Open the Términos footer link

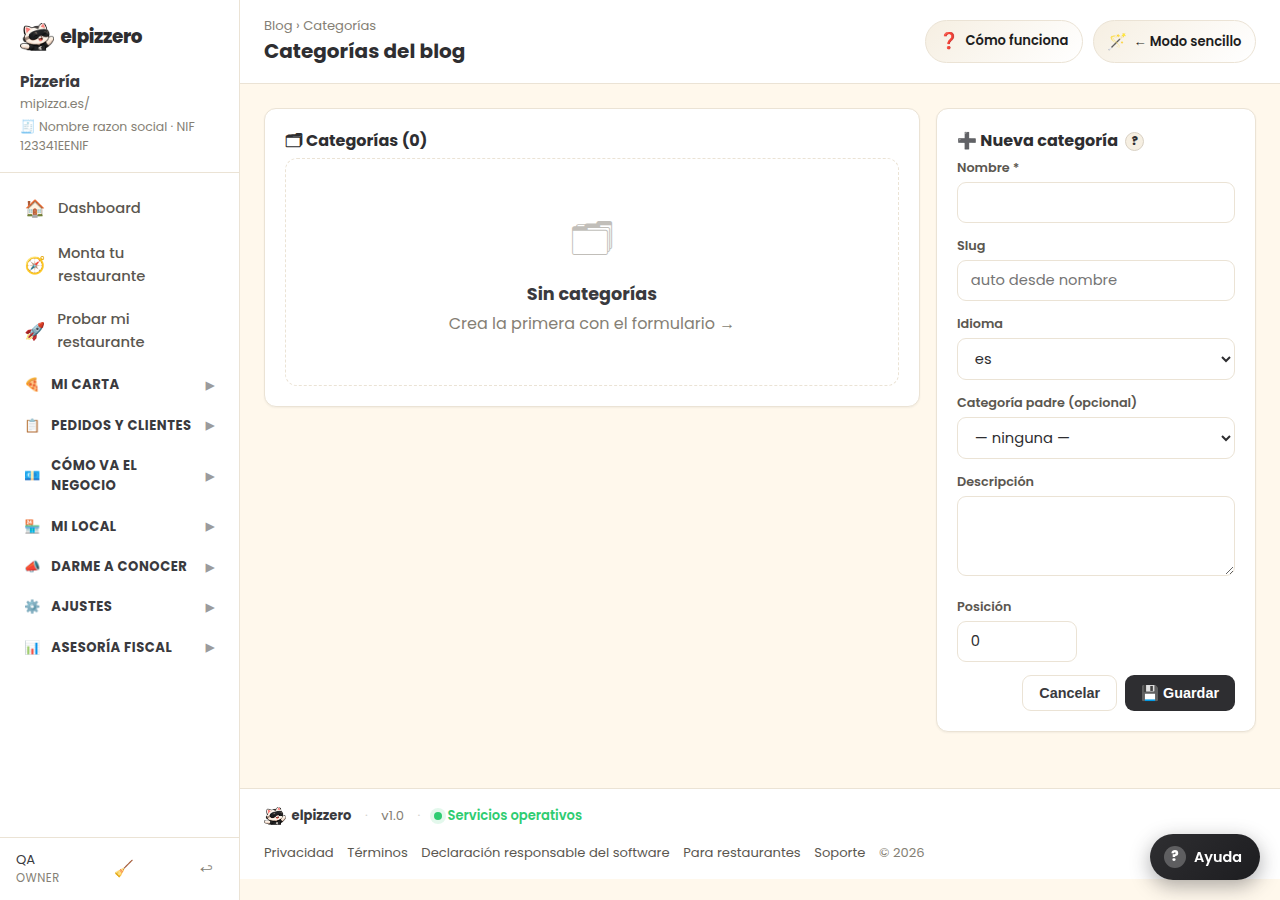[377, 853]
